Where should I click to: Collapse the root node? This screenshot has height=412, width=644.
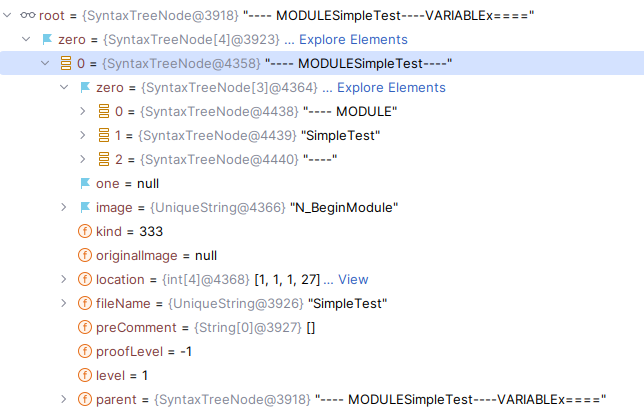(9, 15)
